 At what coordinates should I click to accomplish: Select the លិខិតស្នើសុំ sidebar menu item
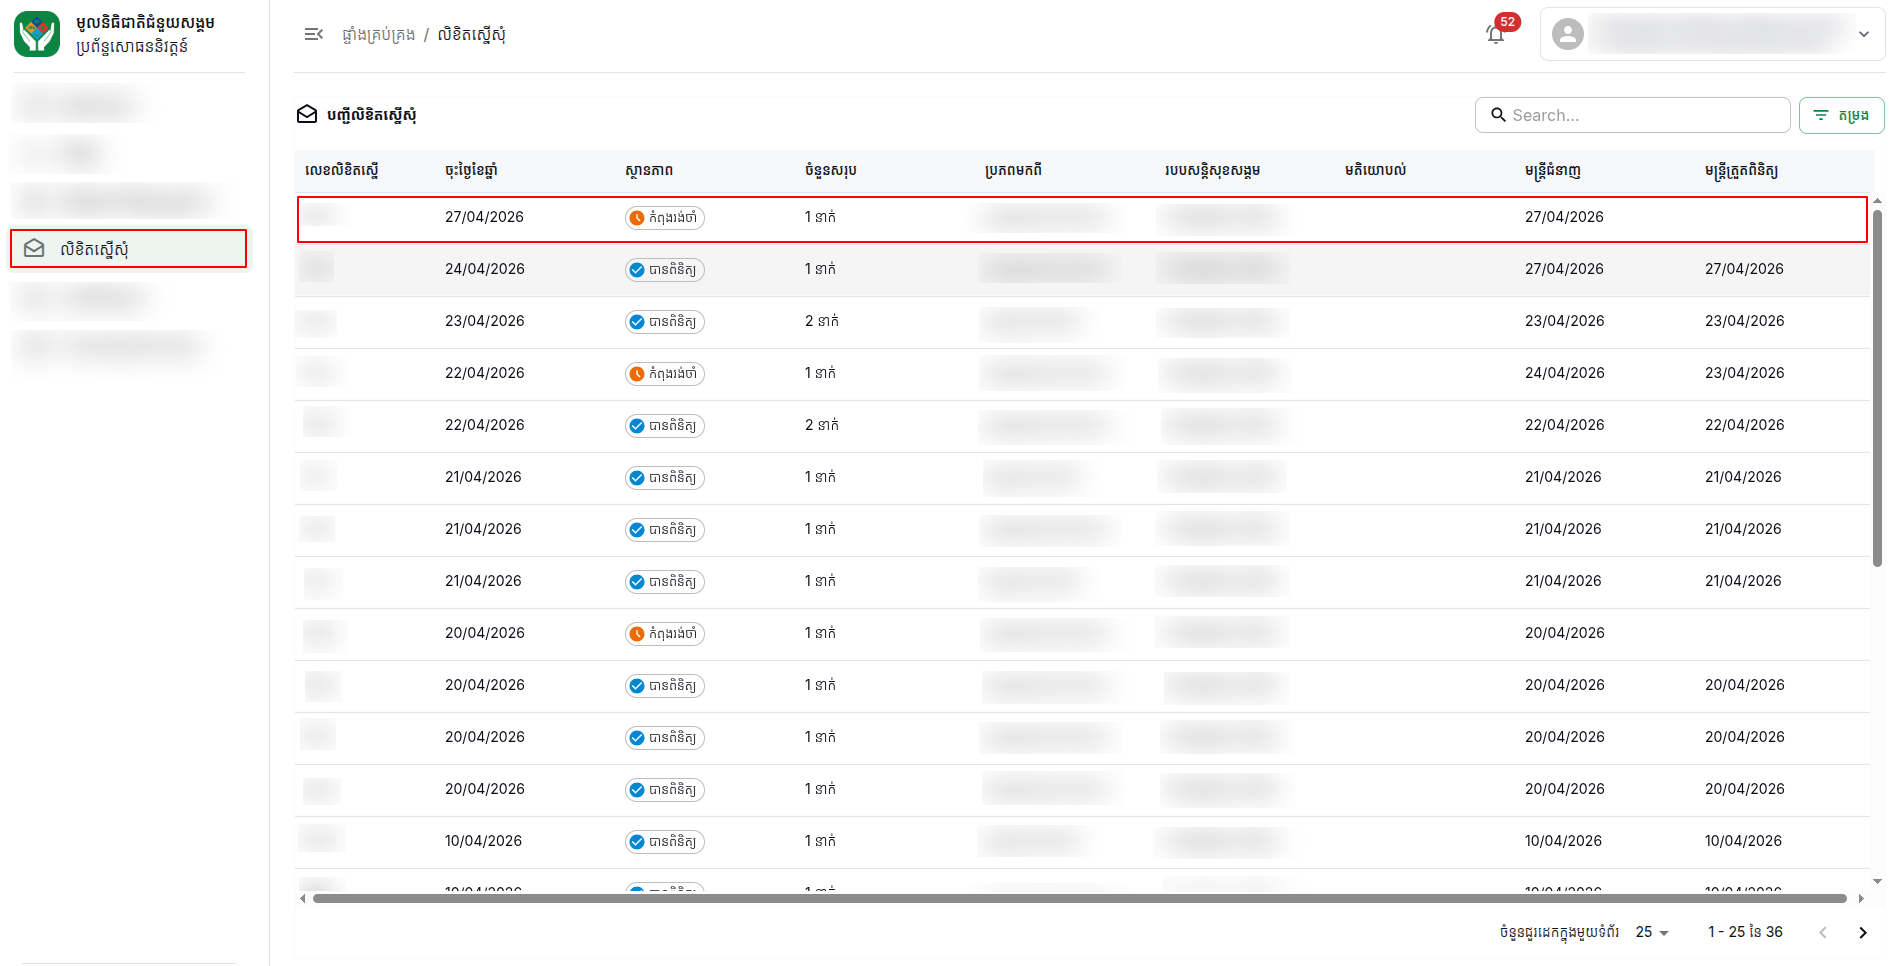point(128,248)
